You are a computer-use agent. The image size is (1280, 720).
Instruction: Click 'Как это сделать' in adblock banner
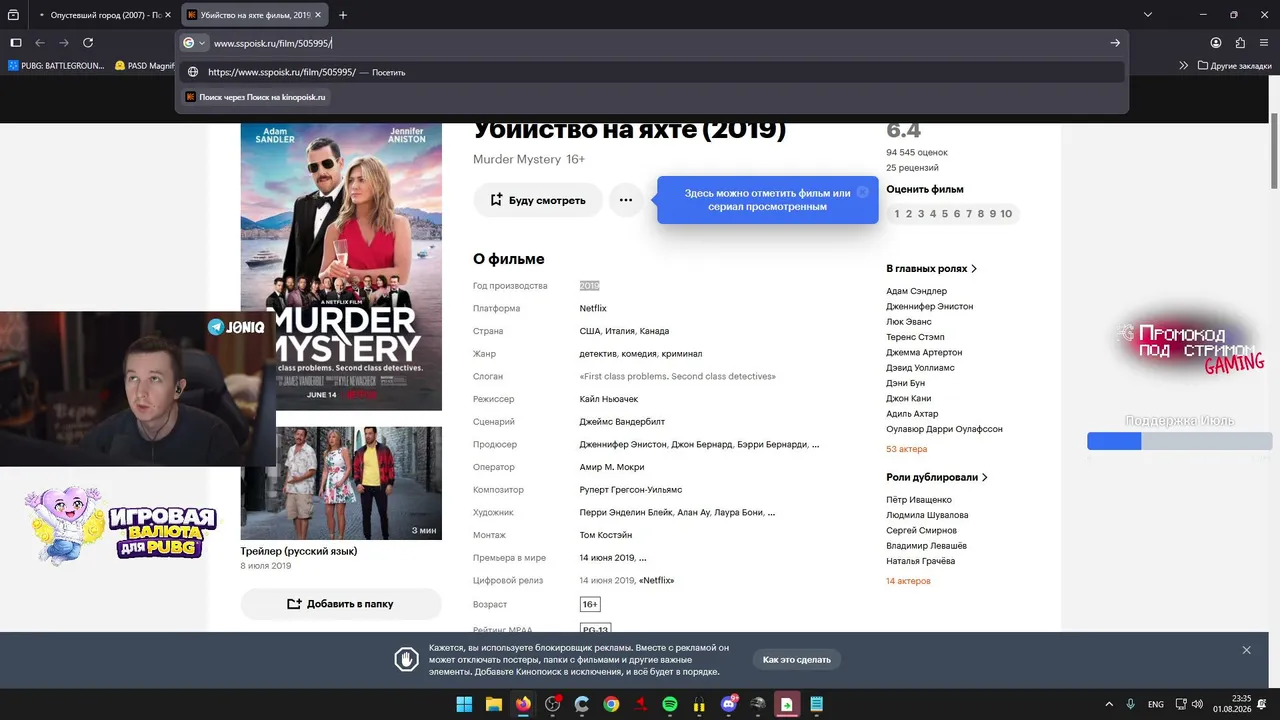797,660
